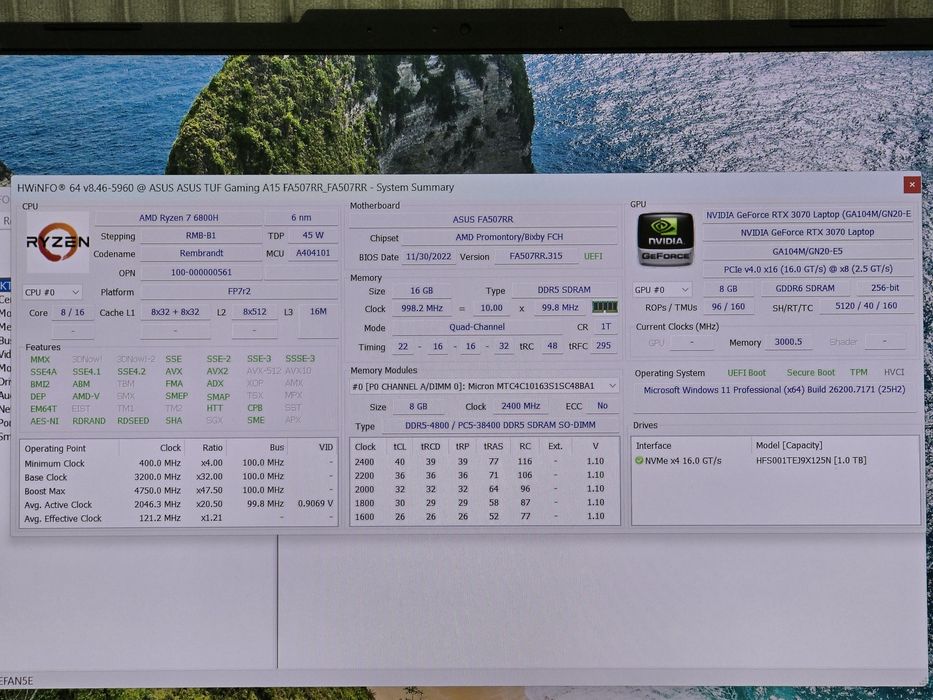The width and height of the screenshot is (933, 700).
Task: Select the Quad-Channel memory mode field
Action: point(477,327)
